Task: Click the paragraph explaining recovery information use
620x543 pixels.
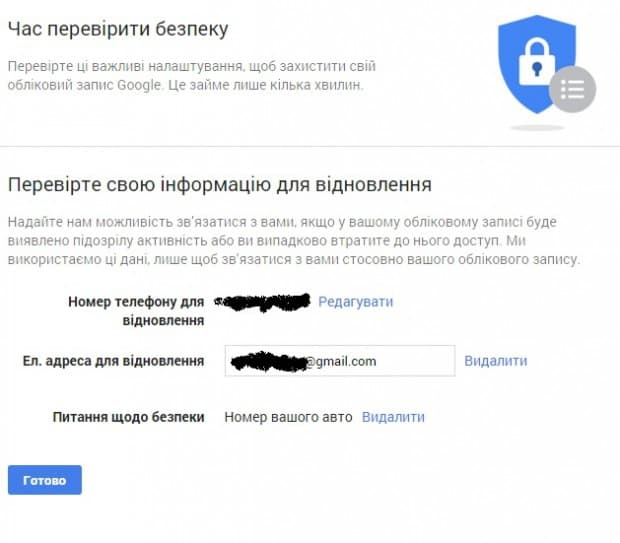Action: (293, 240)
